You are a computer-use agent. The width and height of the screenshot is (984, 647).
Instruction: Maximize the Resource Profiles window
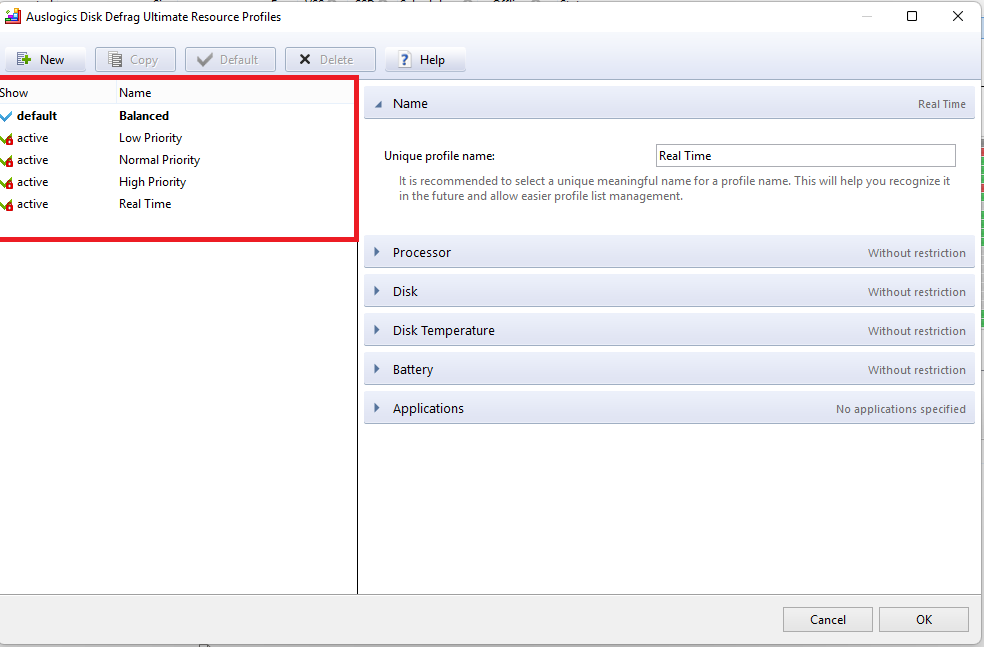coord(912,16)
